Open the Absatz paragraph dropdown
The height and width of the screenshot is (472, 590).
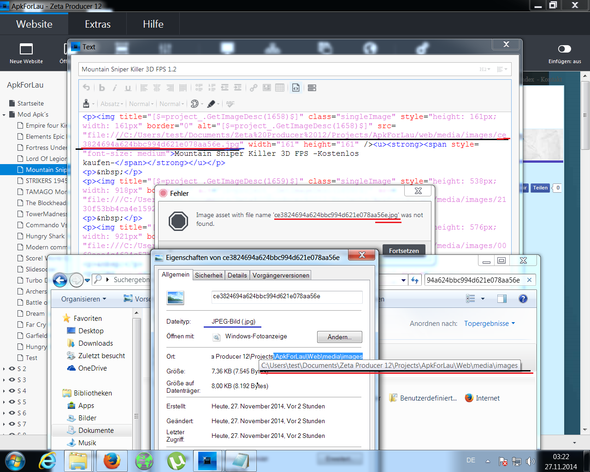point(112,104)
